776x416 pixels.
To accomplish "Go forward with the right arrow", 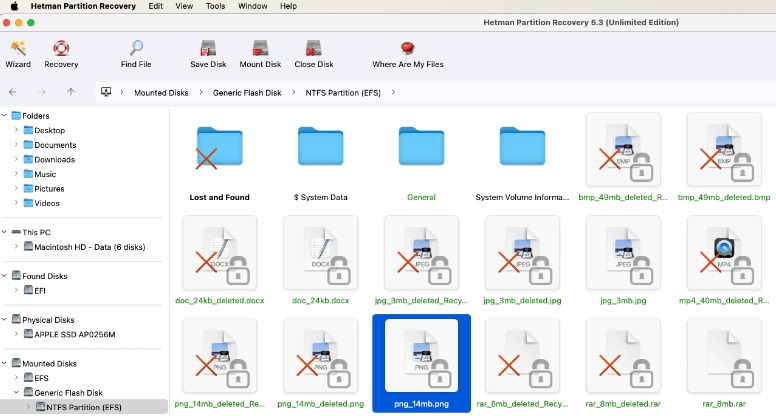I will [42, 92].
